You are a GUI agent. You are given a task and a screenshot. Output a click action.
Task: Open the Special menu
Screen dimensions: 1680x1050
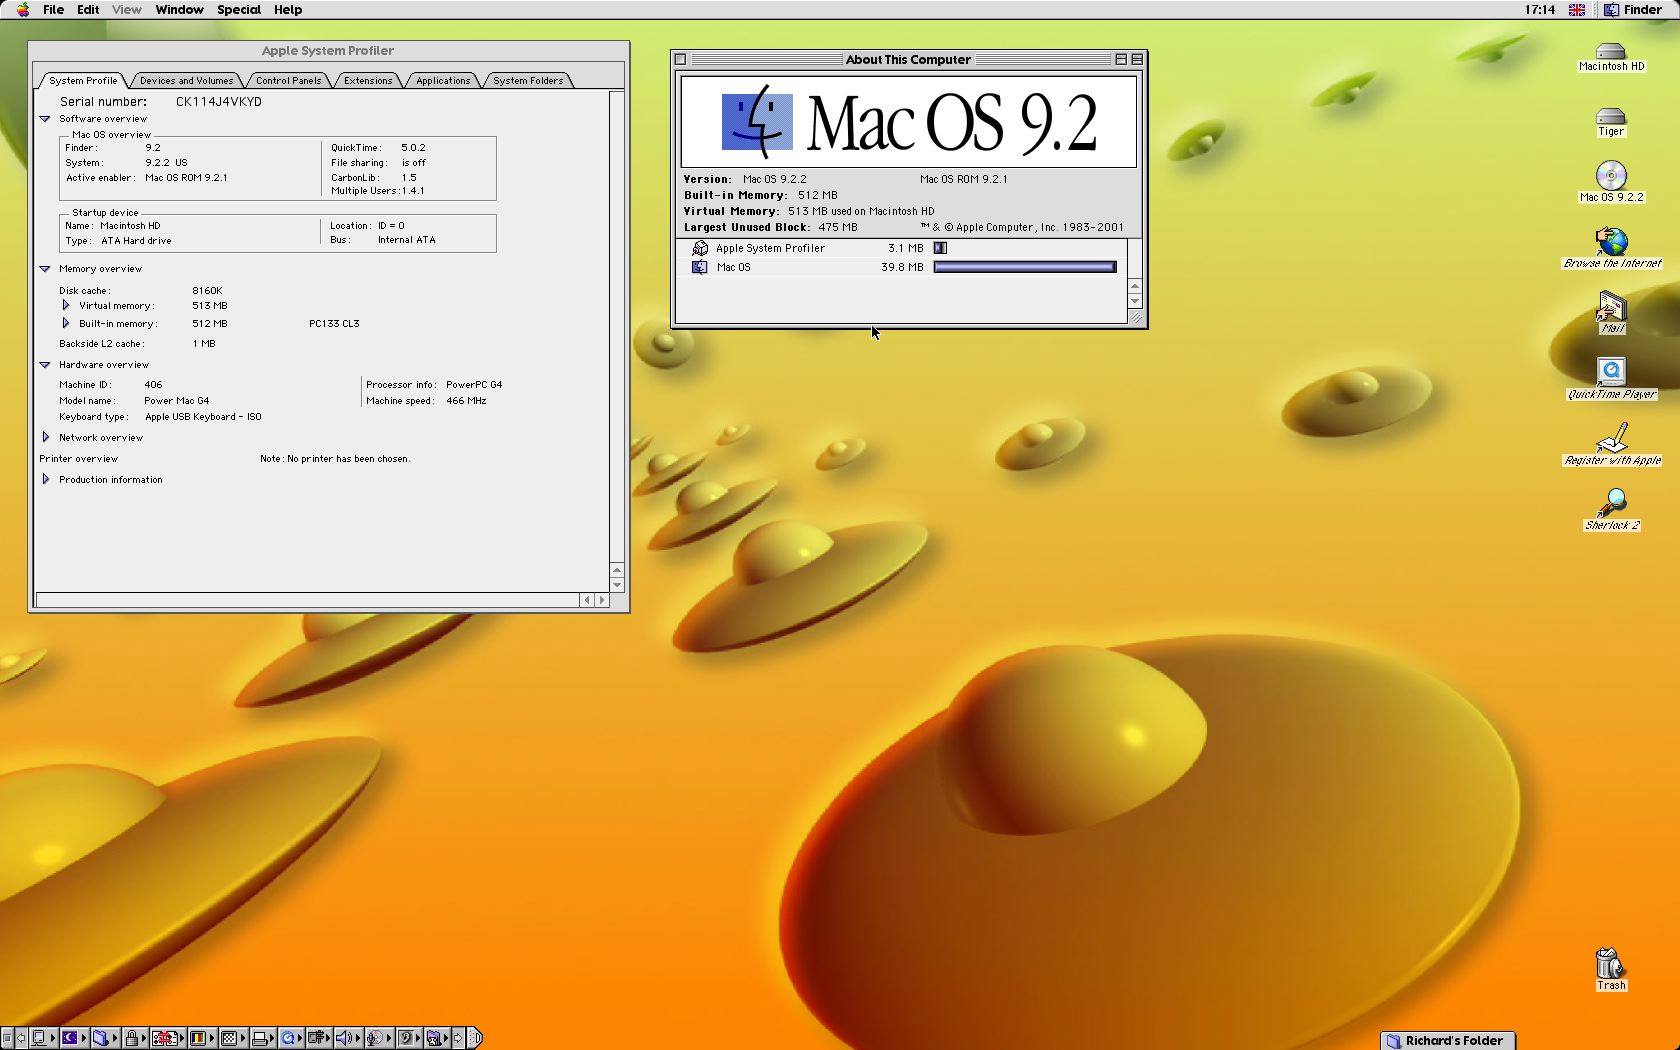(239, 10)
